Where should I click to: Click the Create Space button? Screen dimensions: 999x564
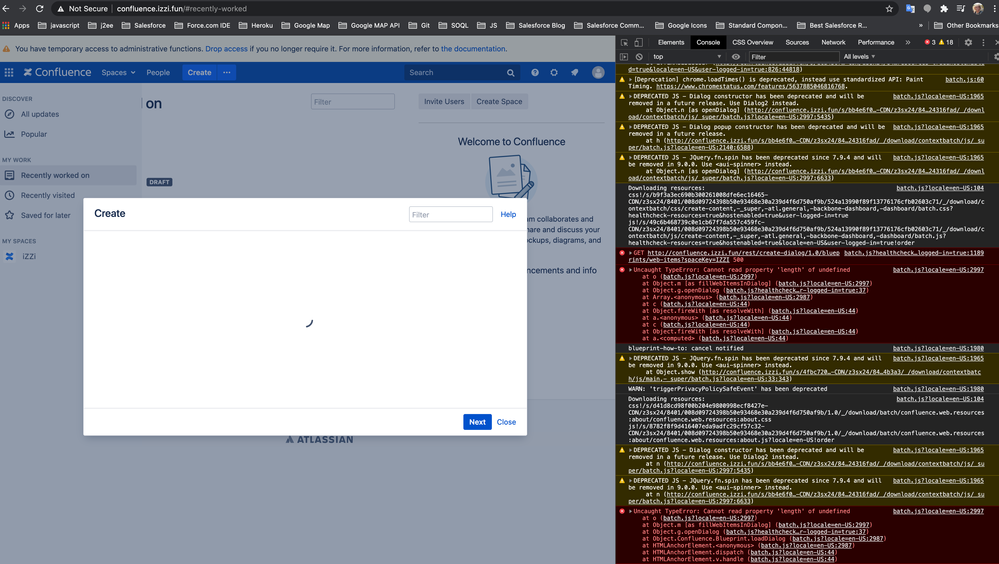(x=499, y=101)
